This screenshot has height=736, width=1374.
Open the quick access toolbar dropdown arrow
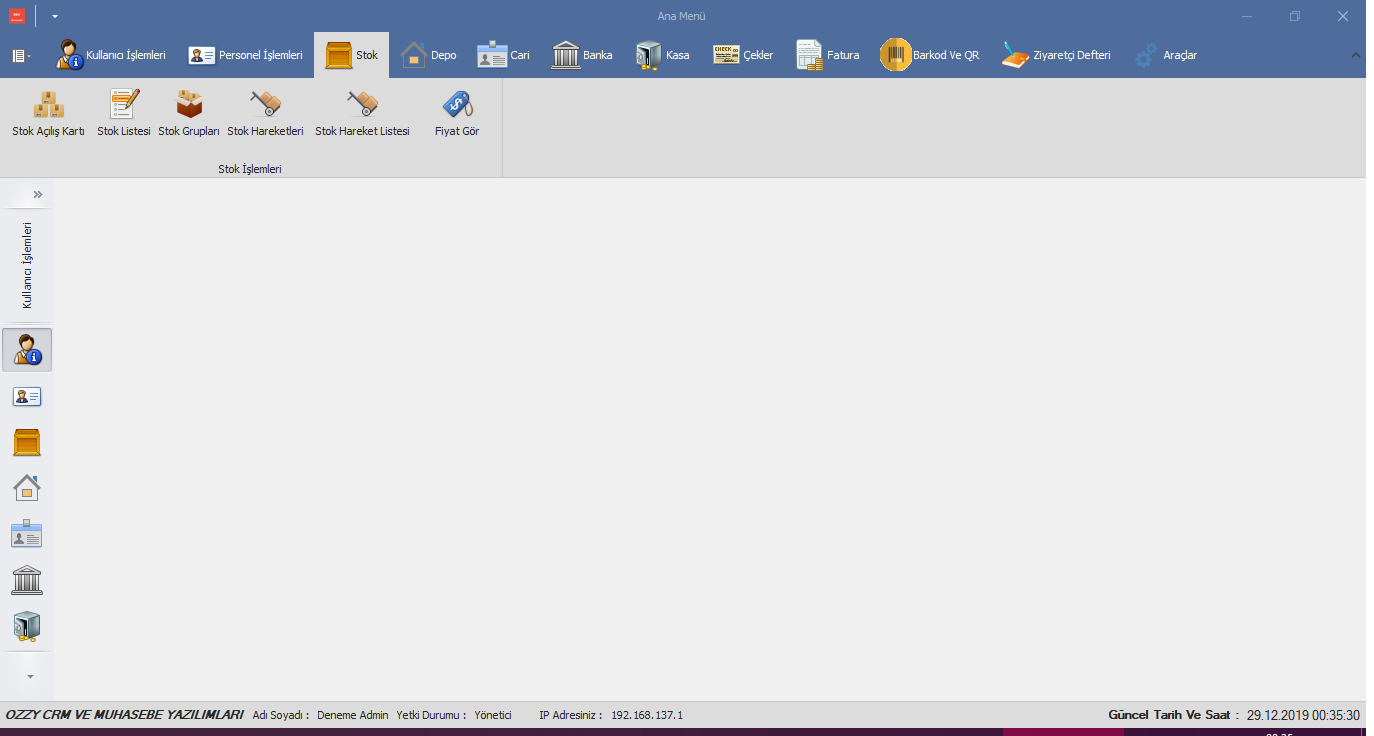pyautogui.click(x=55, y=16)
